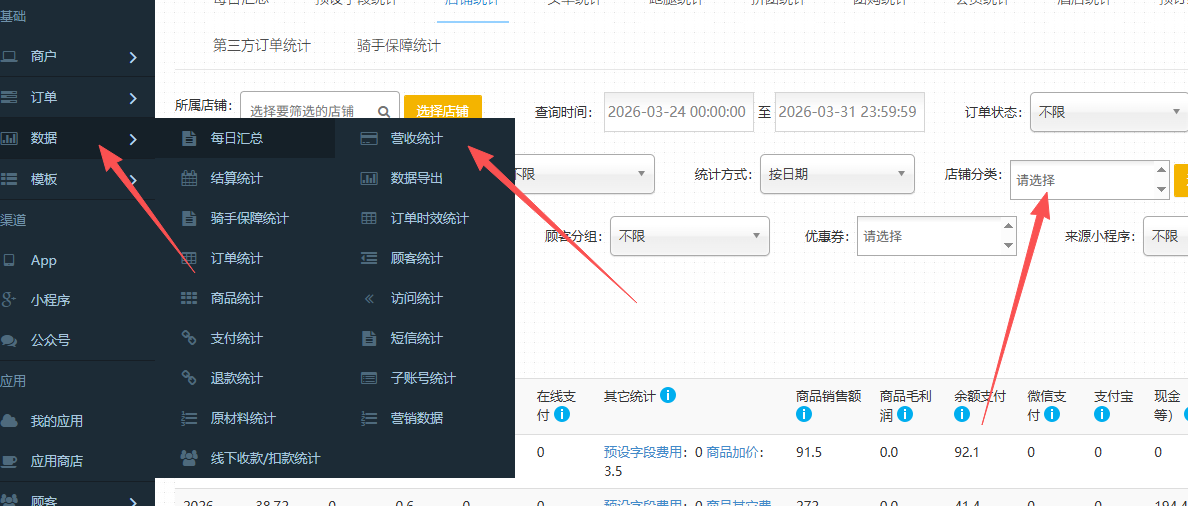1188x506 pixels.
Task: Click the info icon below 商品毛利润
Action: pyautogui.click(x=905, y=414)
